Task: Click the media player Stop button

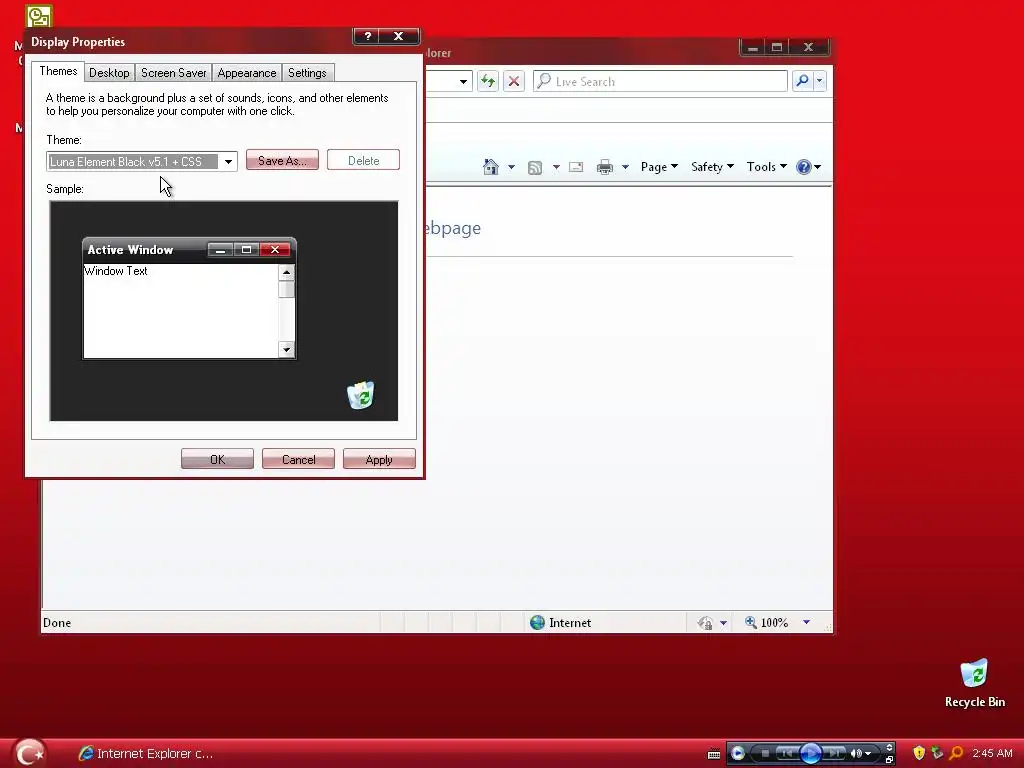Action: (x=765, y=754)
